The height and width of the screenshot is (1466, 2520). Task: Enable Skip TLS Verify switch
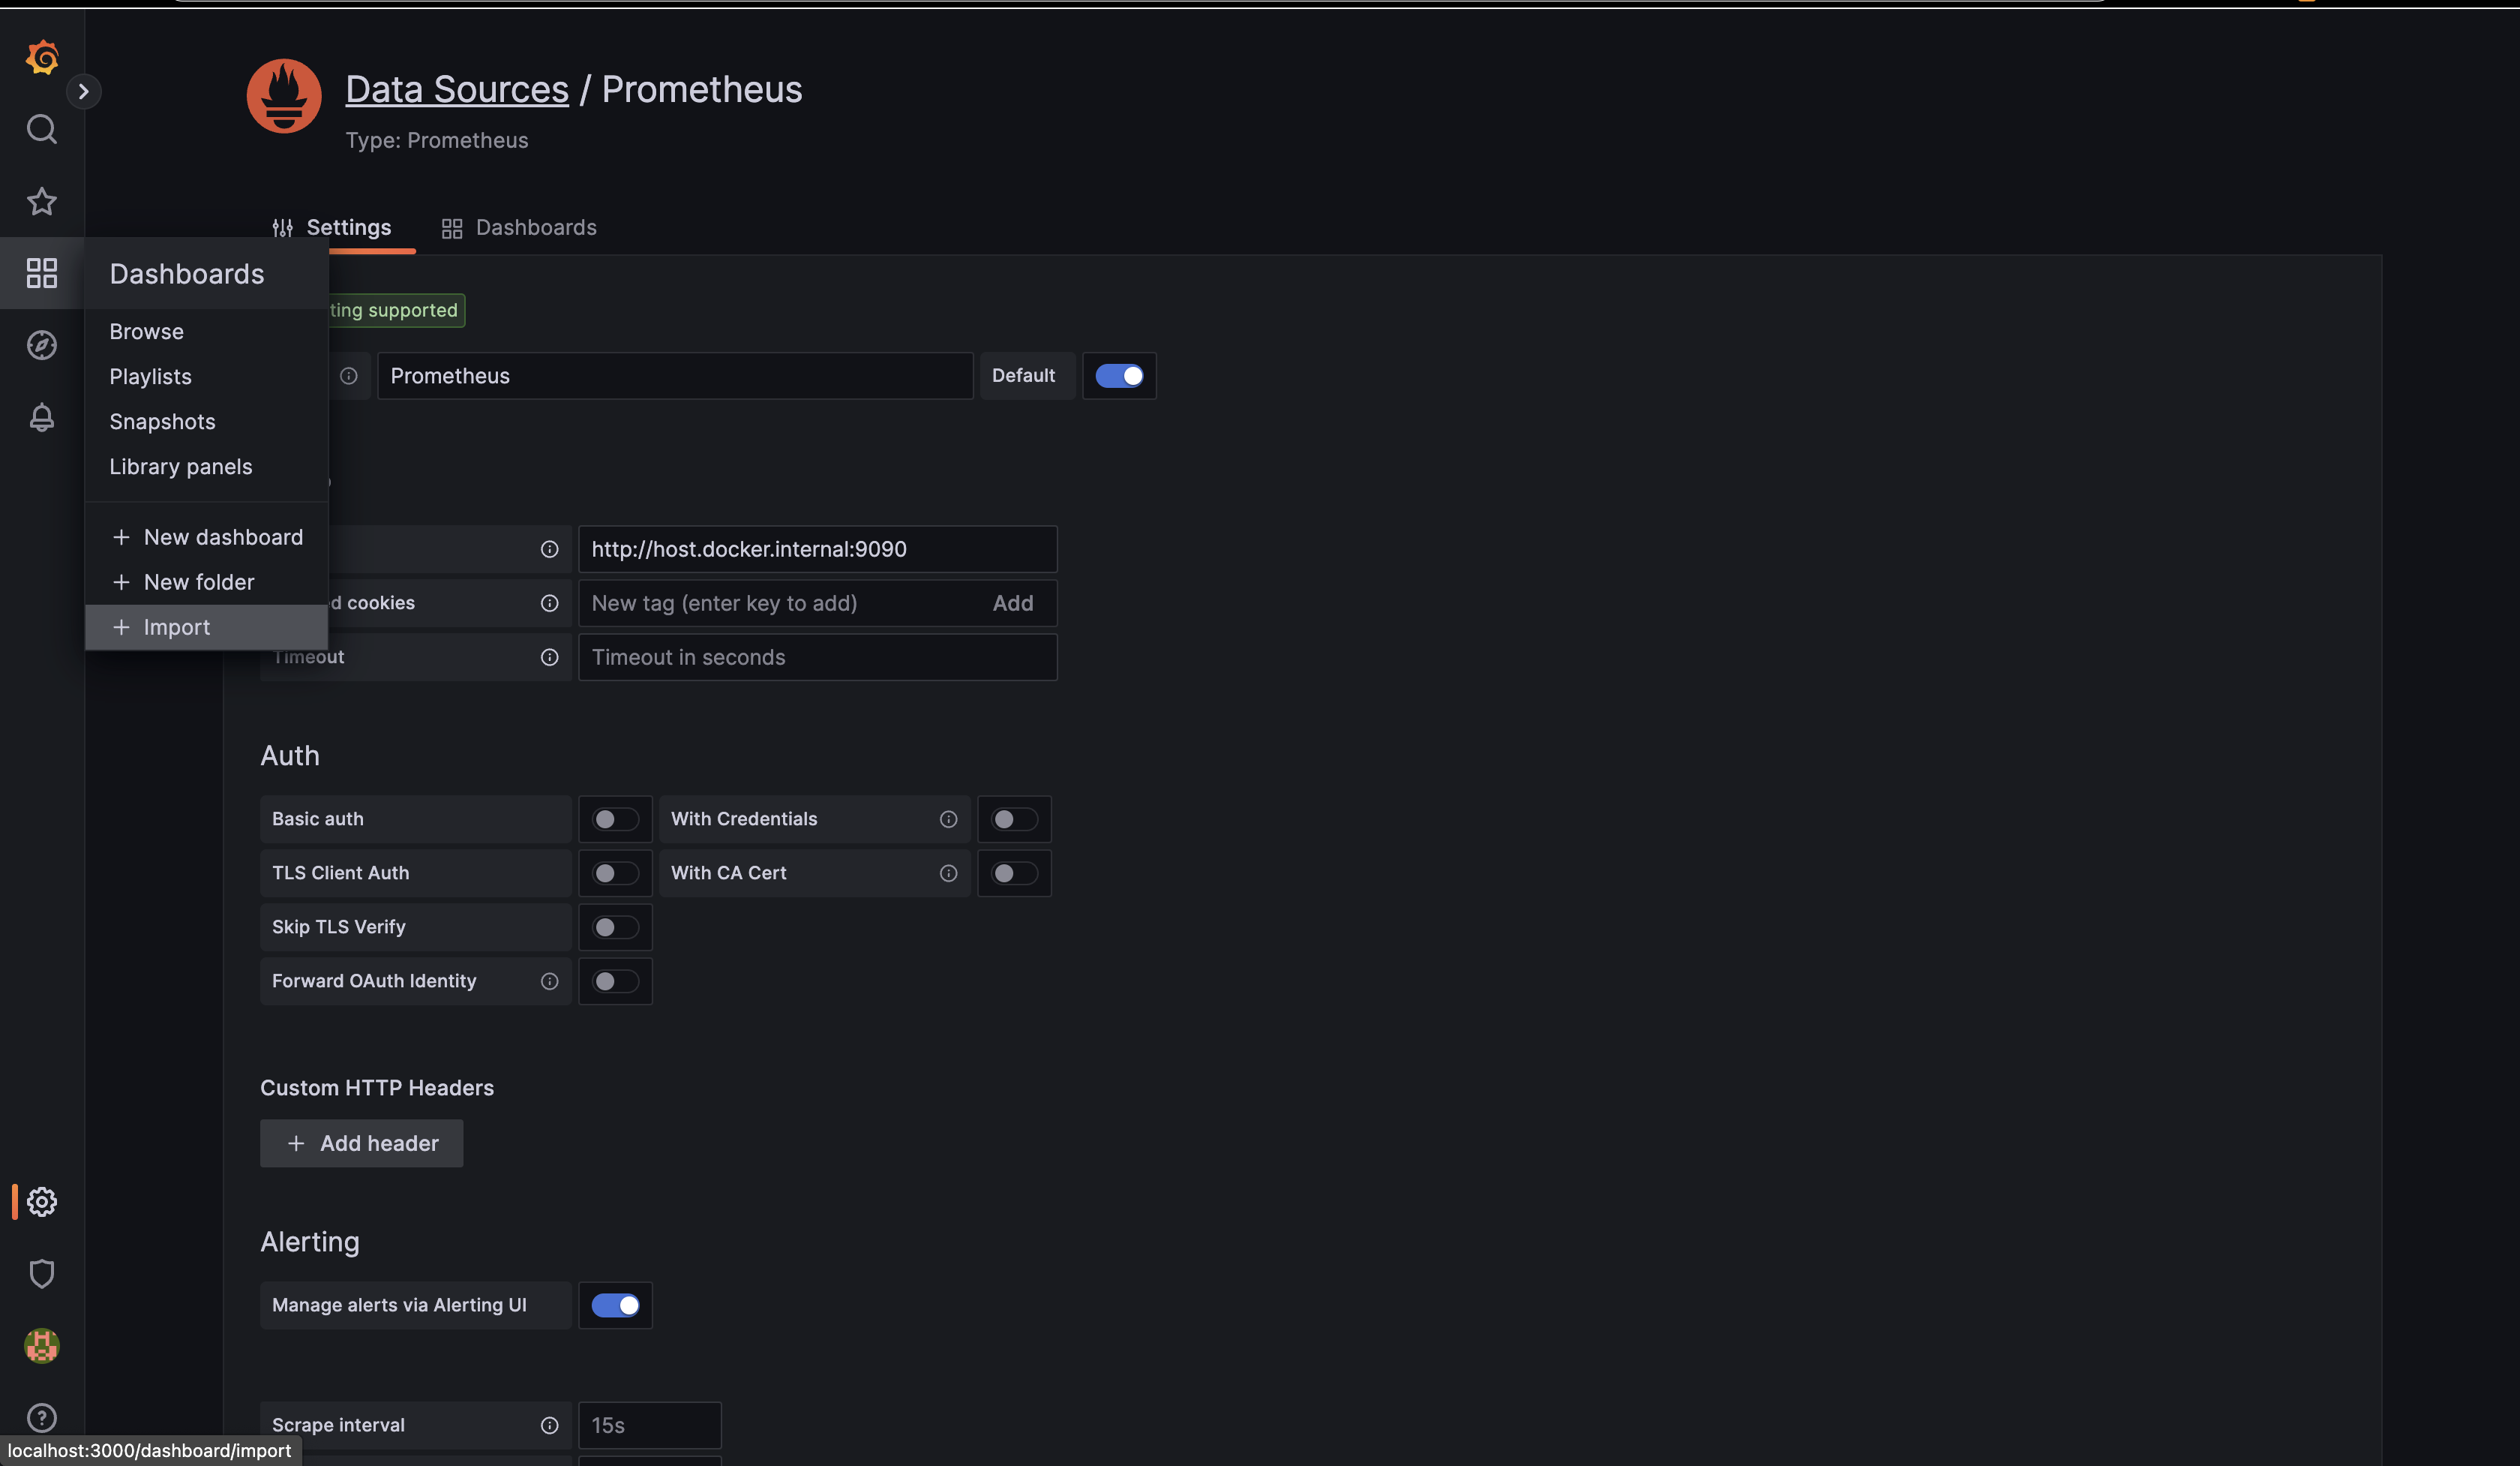614,927
